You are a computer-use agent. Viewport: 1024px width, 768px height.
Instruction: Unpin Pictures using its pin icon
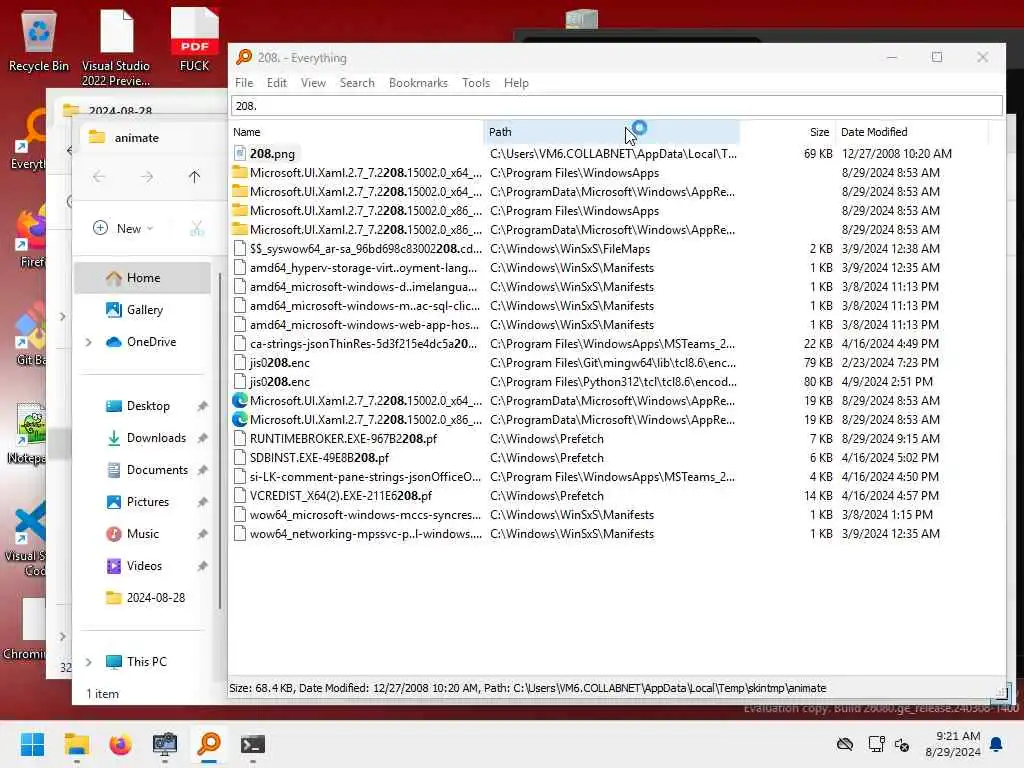pyautogui.click(x=202, y=502)
